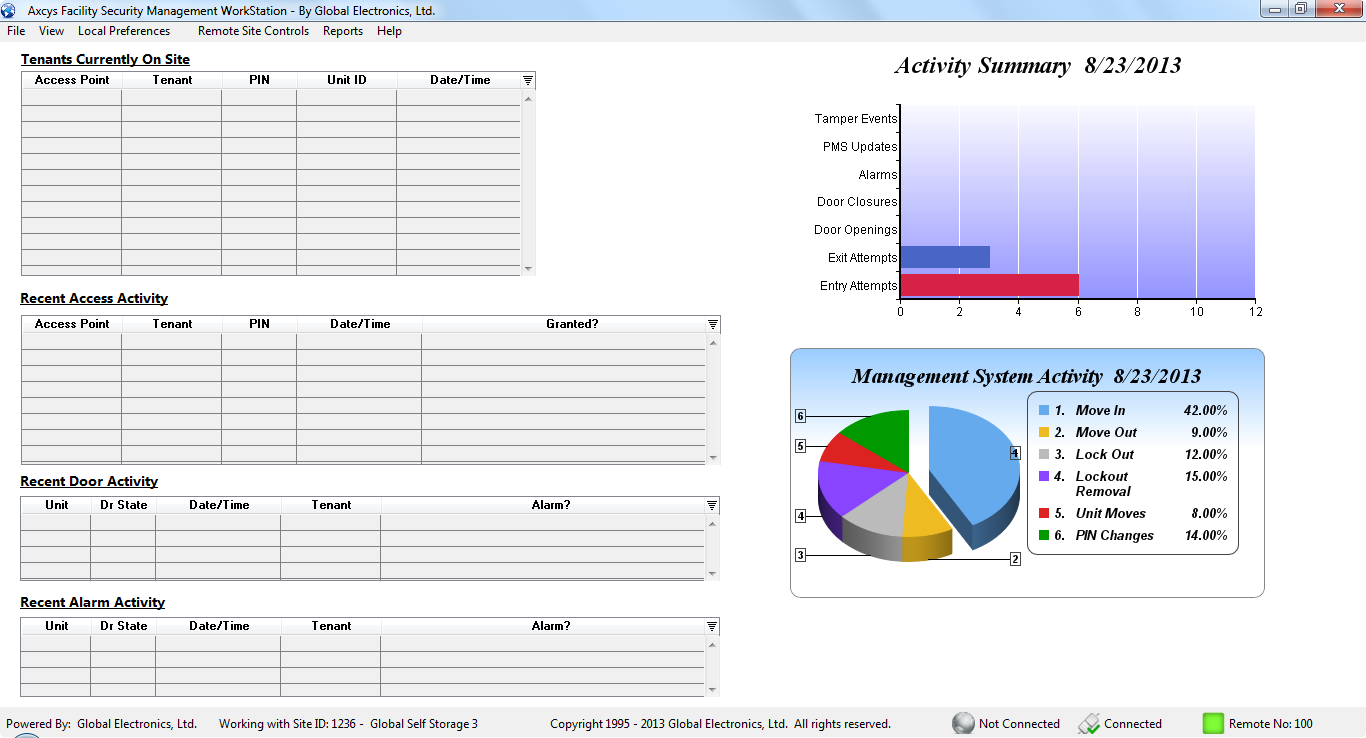The height and width of the screenshot is (738, 1366).
Task: Sort by the Granted? column header
Action: pyautogui.click(x=571, y=324)
